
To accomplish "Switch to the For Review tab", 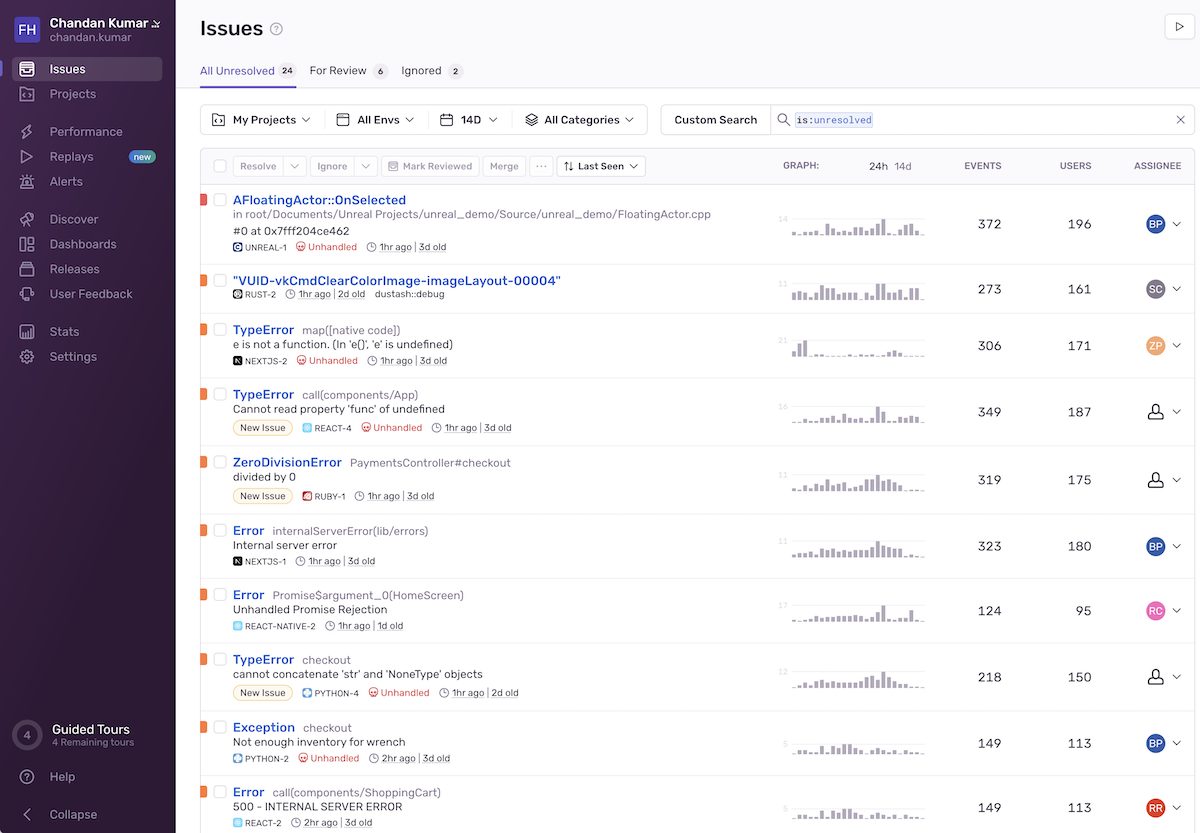I will point(338,71).
